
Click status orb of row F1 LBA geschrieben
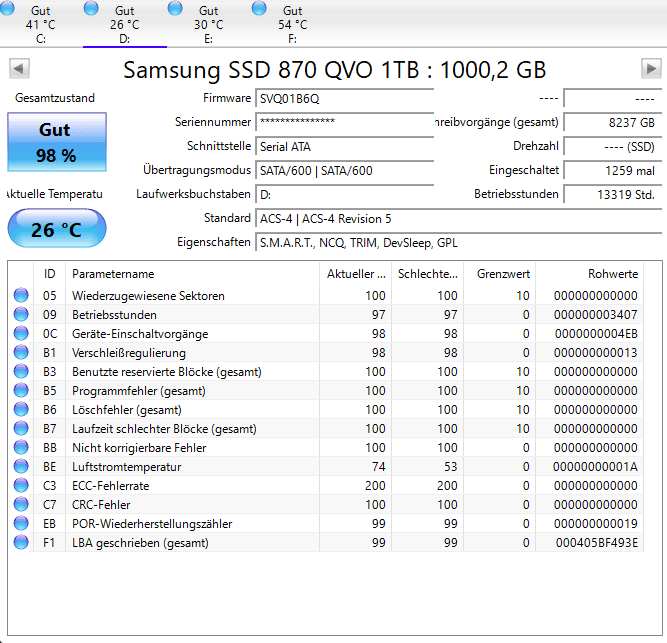click(21, 542)
